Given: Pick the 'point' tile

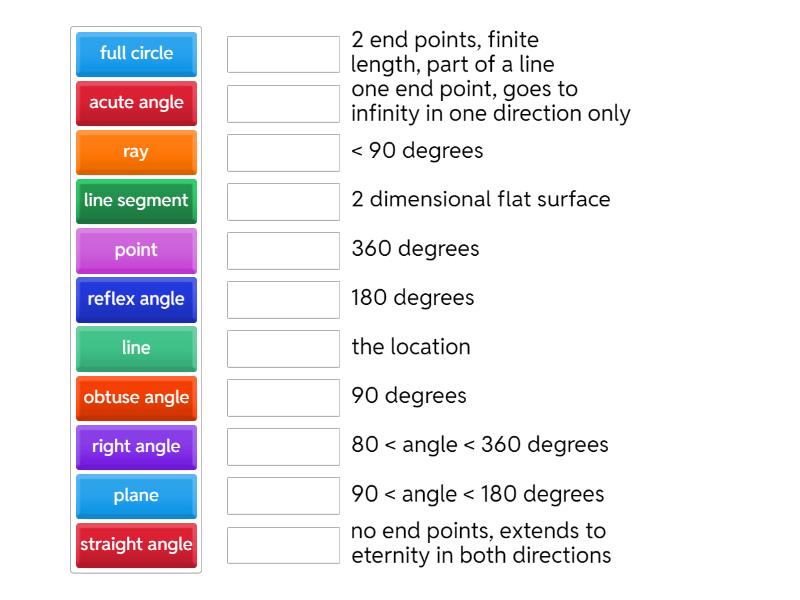Looking at the screenshot, I should point(136,250).
